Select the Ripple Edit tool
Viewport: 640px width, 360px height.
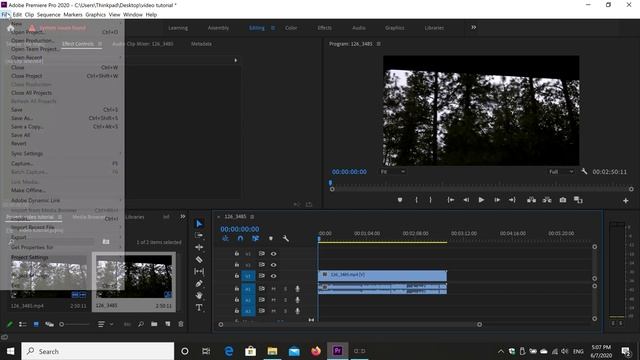199,247
